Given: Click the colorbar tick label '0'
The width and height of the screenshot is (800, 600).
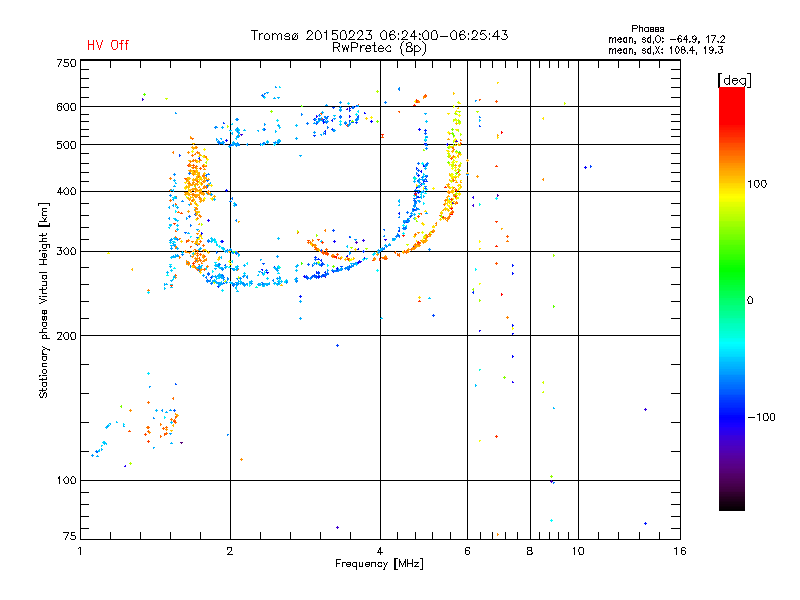Looking at the screenshot, I should (x=750, y=301).
